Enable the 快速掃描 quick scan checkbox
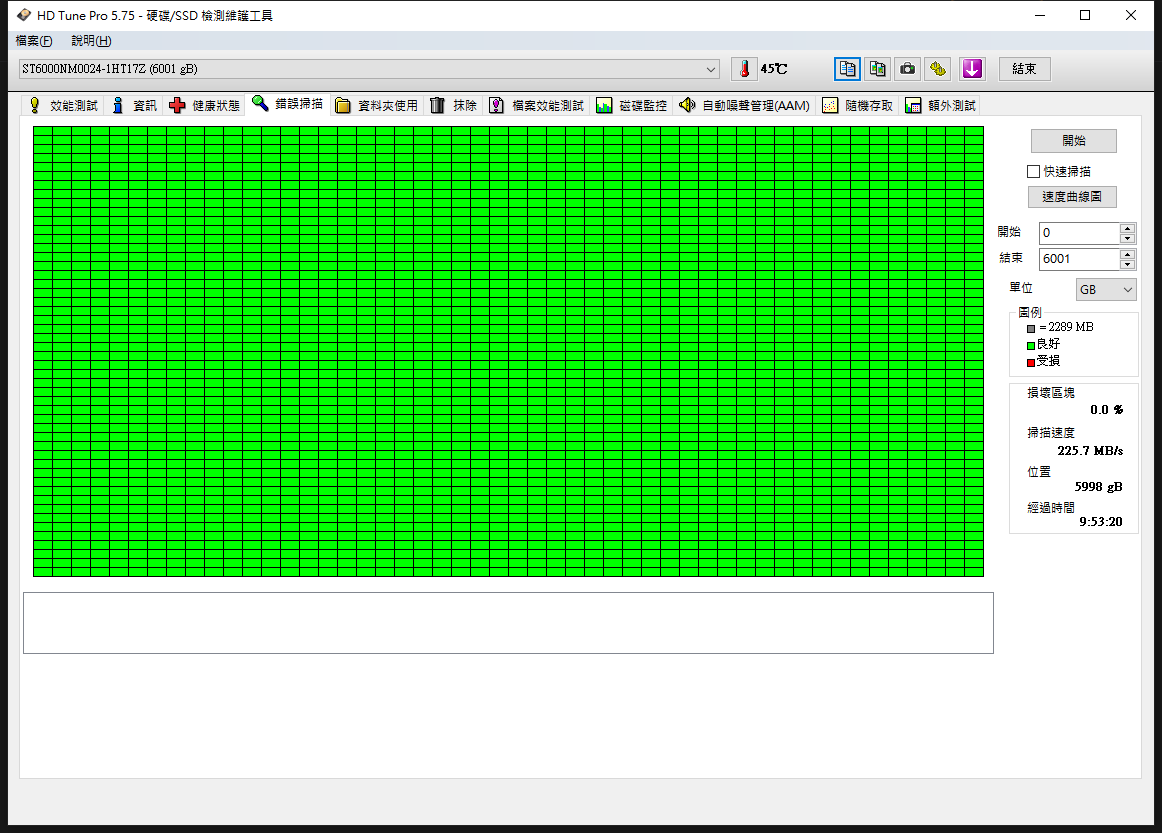The width and height of the screenshot is (1162, 833). (1034, 171)
